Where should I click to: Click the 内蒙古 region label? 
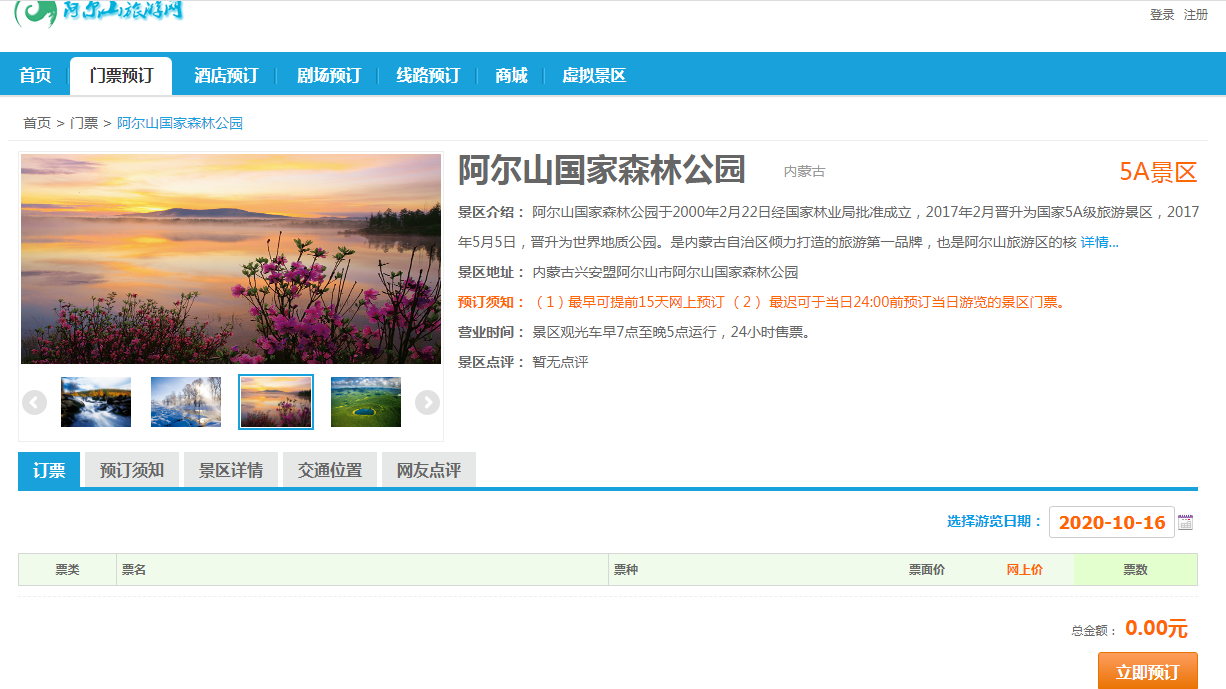(x=805, y=172)
